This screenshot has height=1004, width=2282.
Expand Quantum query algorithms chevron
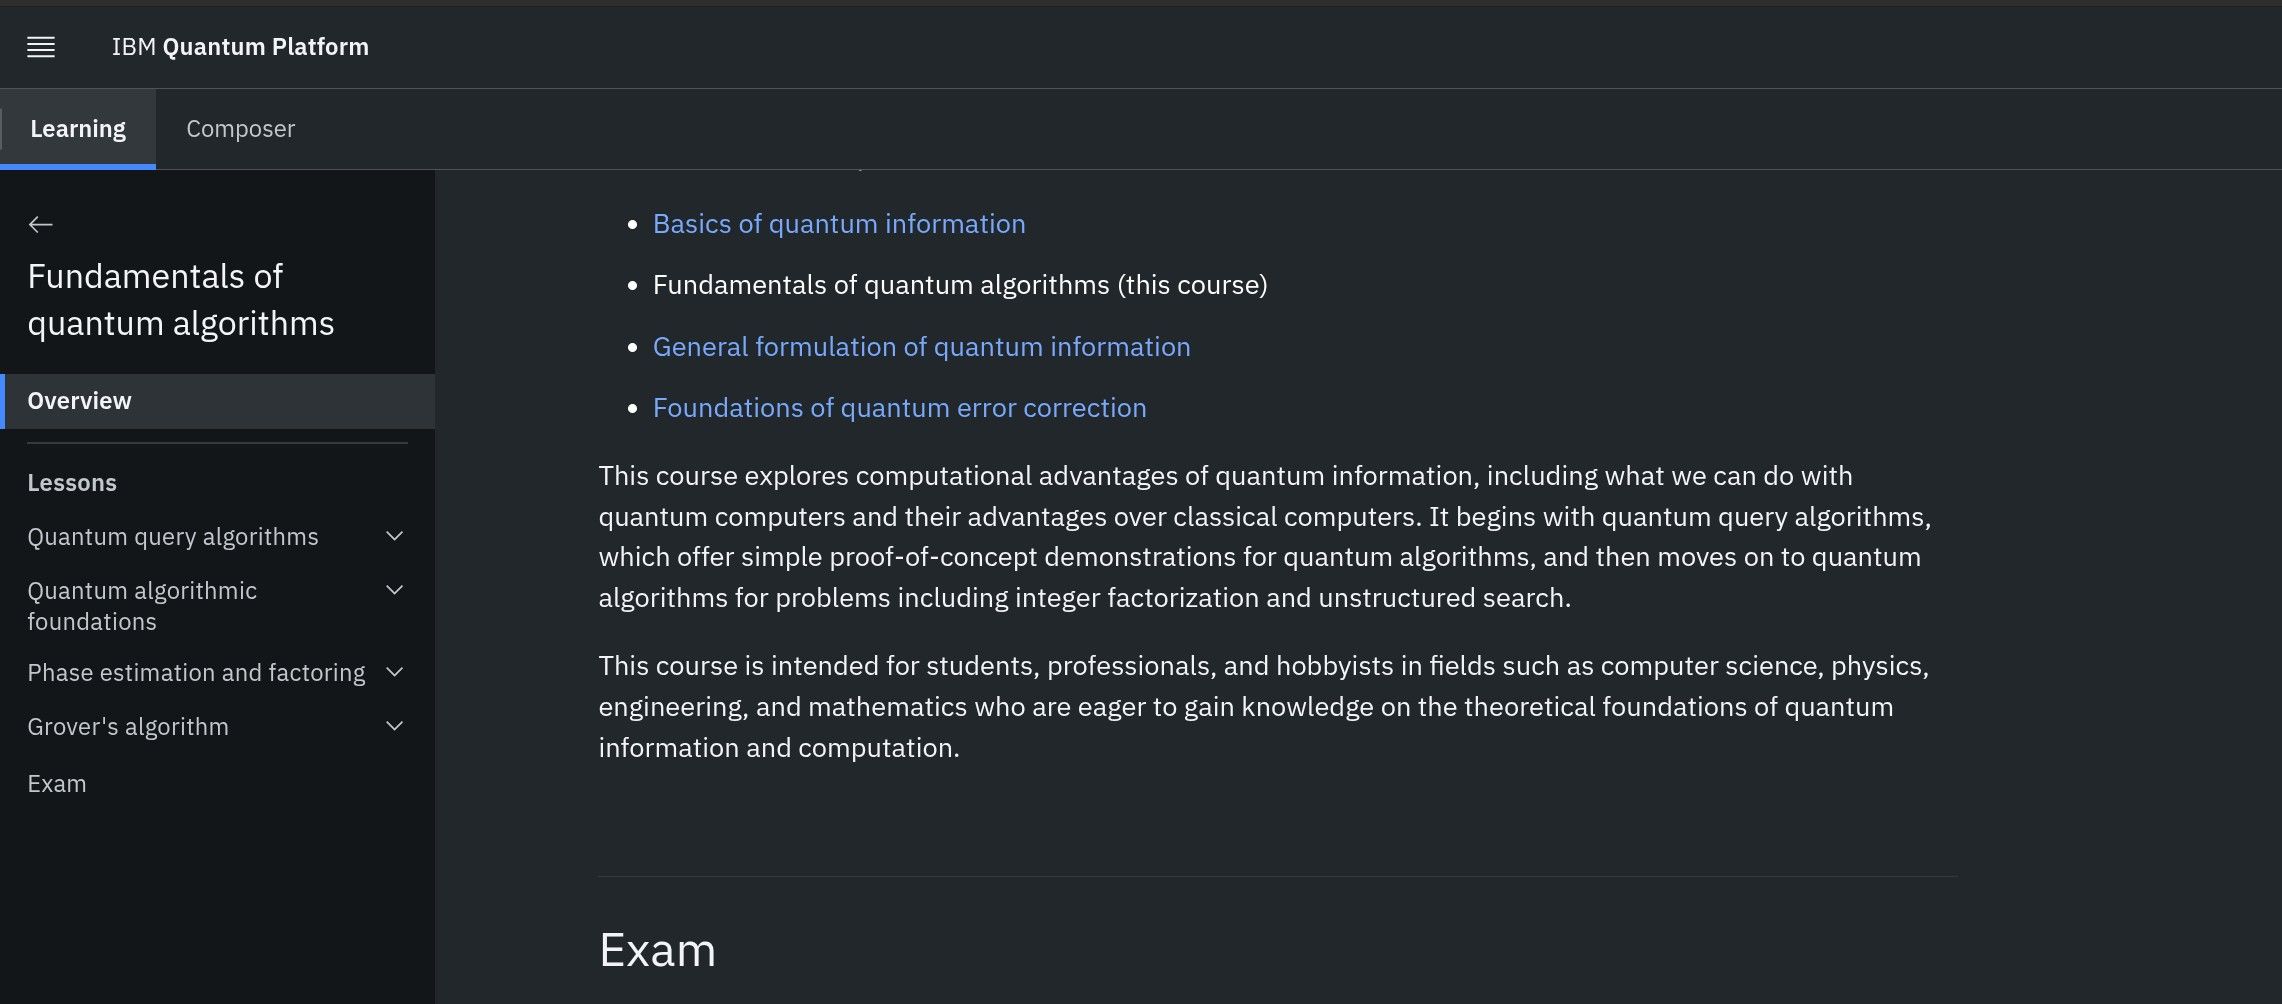tap(395, 537)
